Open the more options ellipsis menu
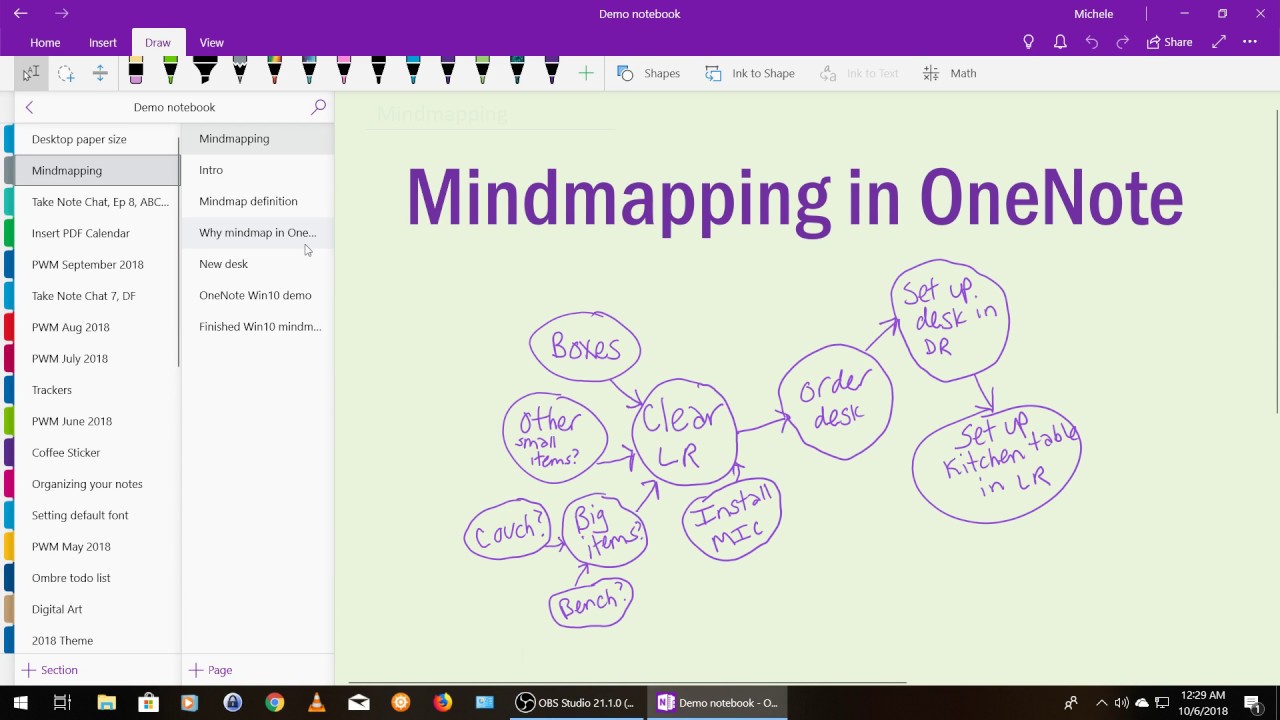This screenshot has height=720, width=1280. [x=1250, y=42]
